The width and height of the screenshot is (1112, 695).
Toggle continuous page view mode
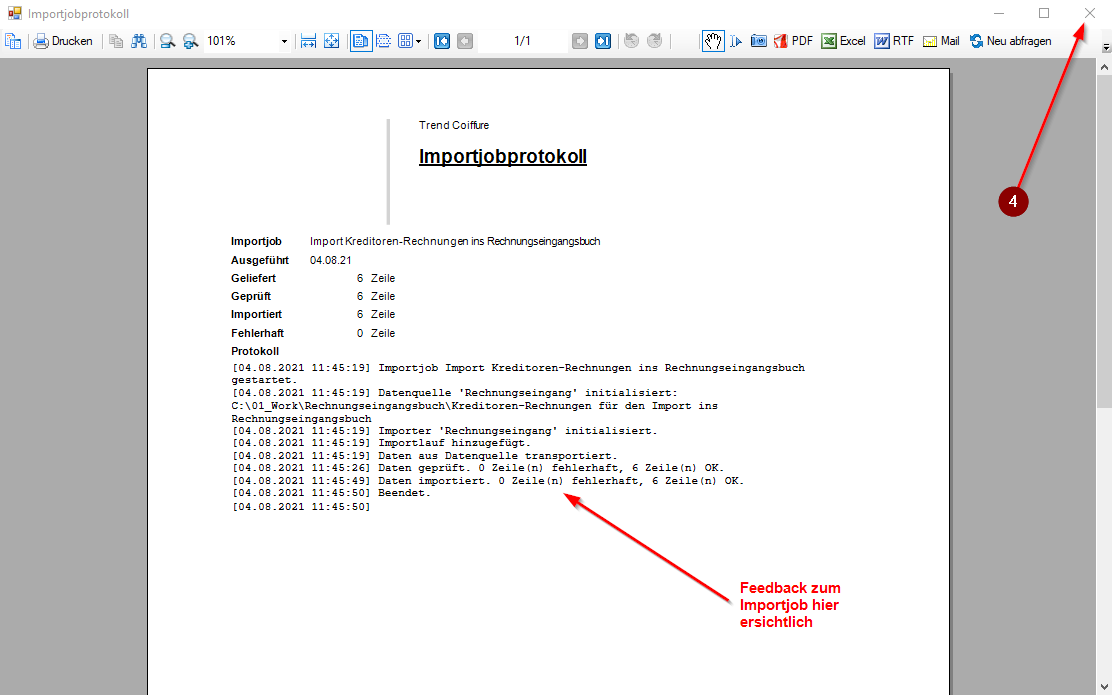(384, 41)
